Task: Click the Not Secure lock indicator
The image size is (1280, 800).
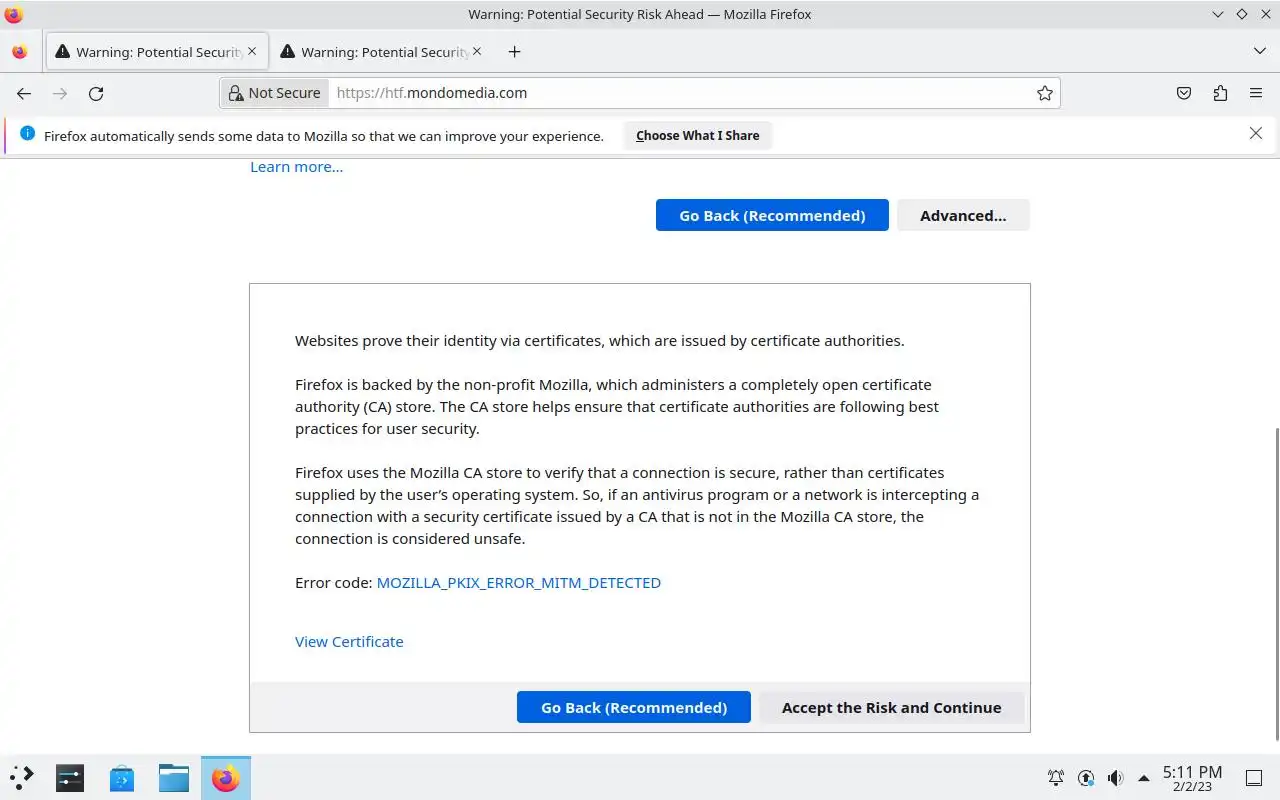Action: (275, 93)
